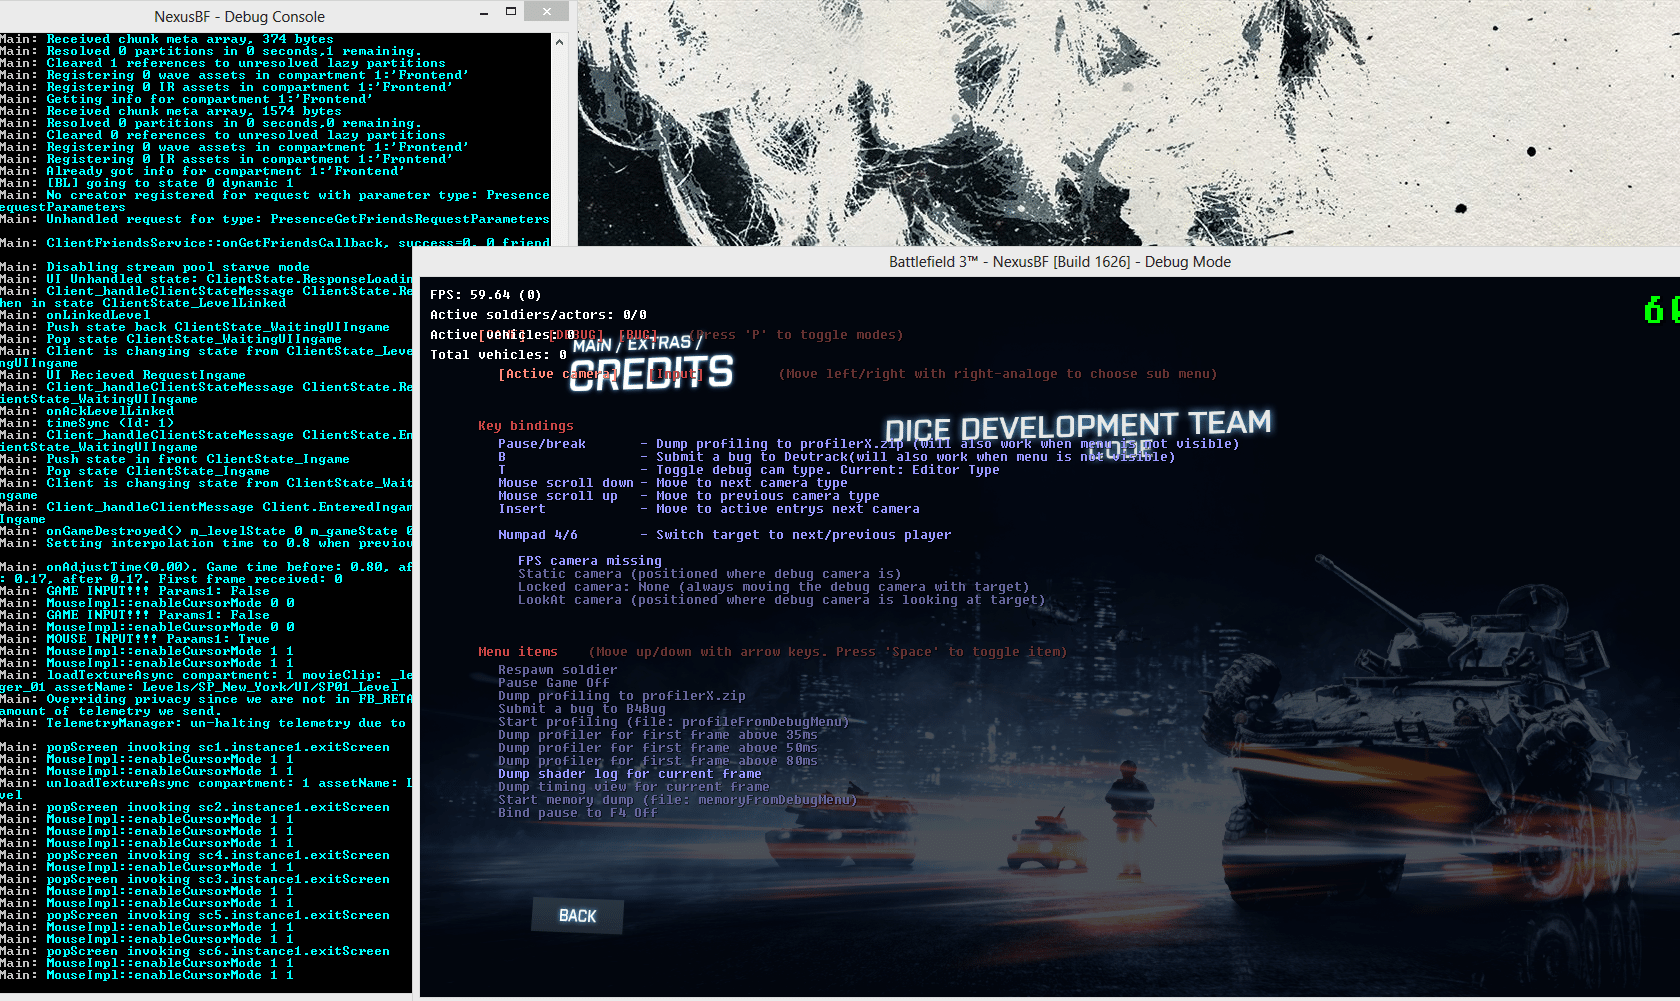Click Submit a bug to B4Bug
Viewport: 1680px width, 1001px height.
coord(581,709)
